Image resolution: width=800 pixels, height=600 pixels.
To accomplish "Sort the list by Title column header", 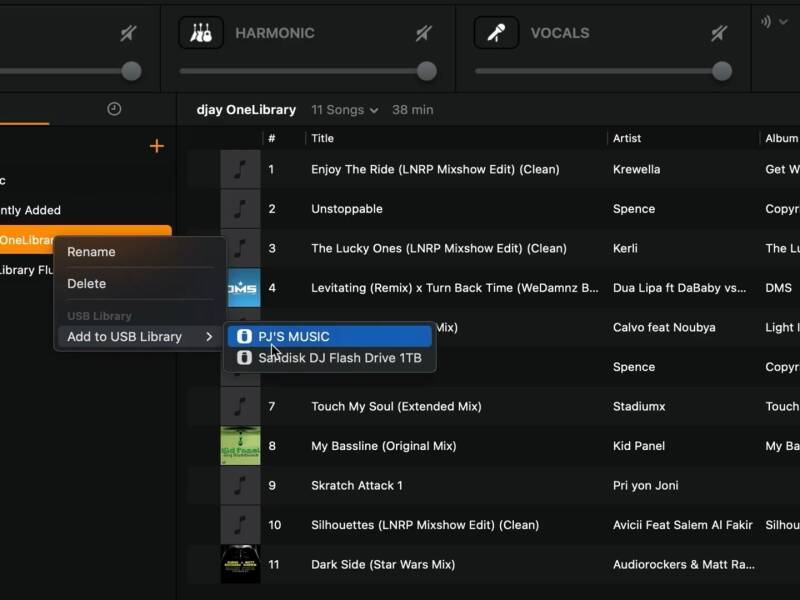I will [322, 138].
